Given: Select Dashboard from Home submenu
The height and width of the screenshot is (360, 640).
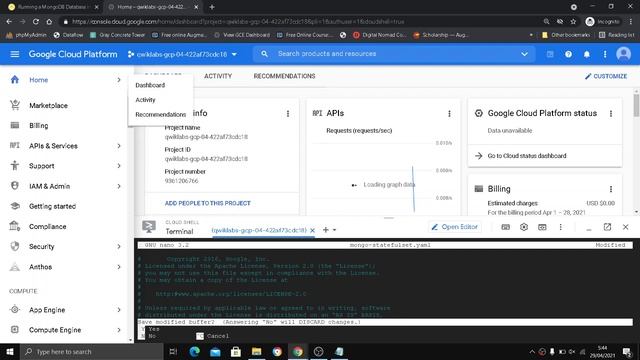Looking at the screenshot, I should tap(150, 85).
